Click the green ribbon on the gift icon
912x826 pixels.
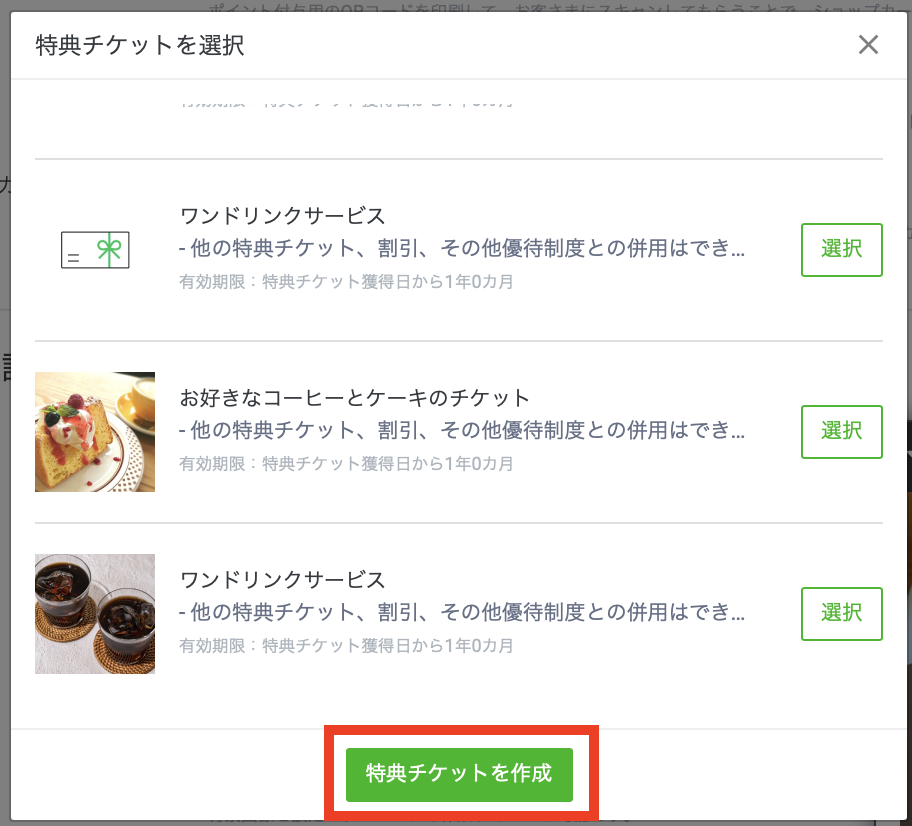point(109,249)
